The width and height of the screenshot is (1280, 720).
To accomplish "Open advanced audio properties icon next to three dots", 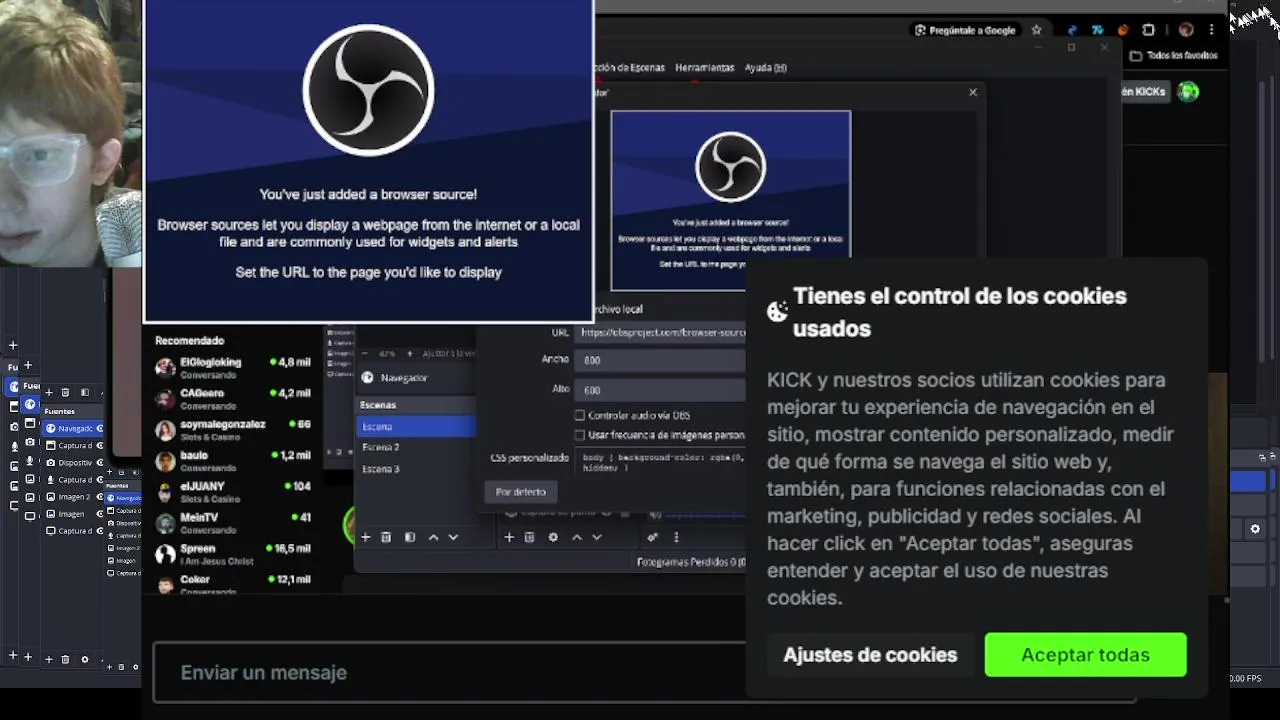I will (652, 537).
